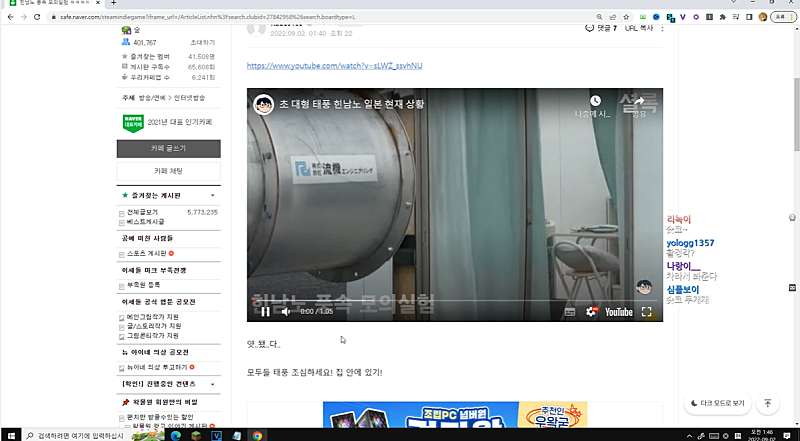Image resolution: width=800 pixels, height=441 pixels.
Task: Click the purple V extension icon
Action: point(683,17)
